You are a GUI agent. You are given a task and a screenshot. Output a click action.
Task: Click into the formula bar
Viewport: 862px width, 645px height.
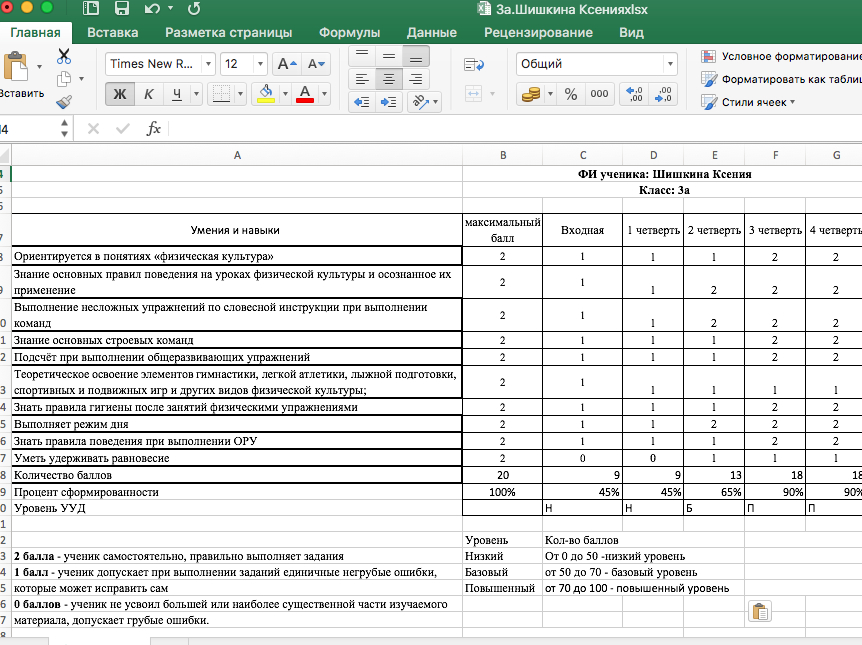click(515, 129)
